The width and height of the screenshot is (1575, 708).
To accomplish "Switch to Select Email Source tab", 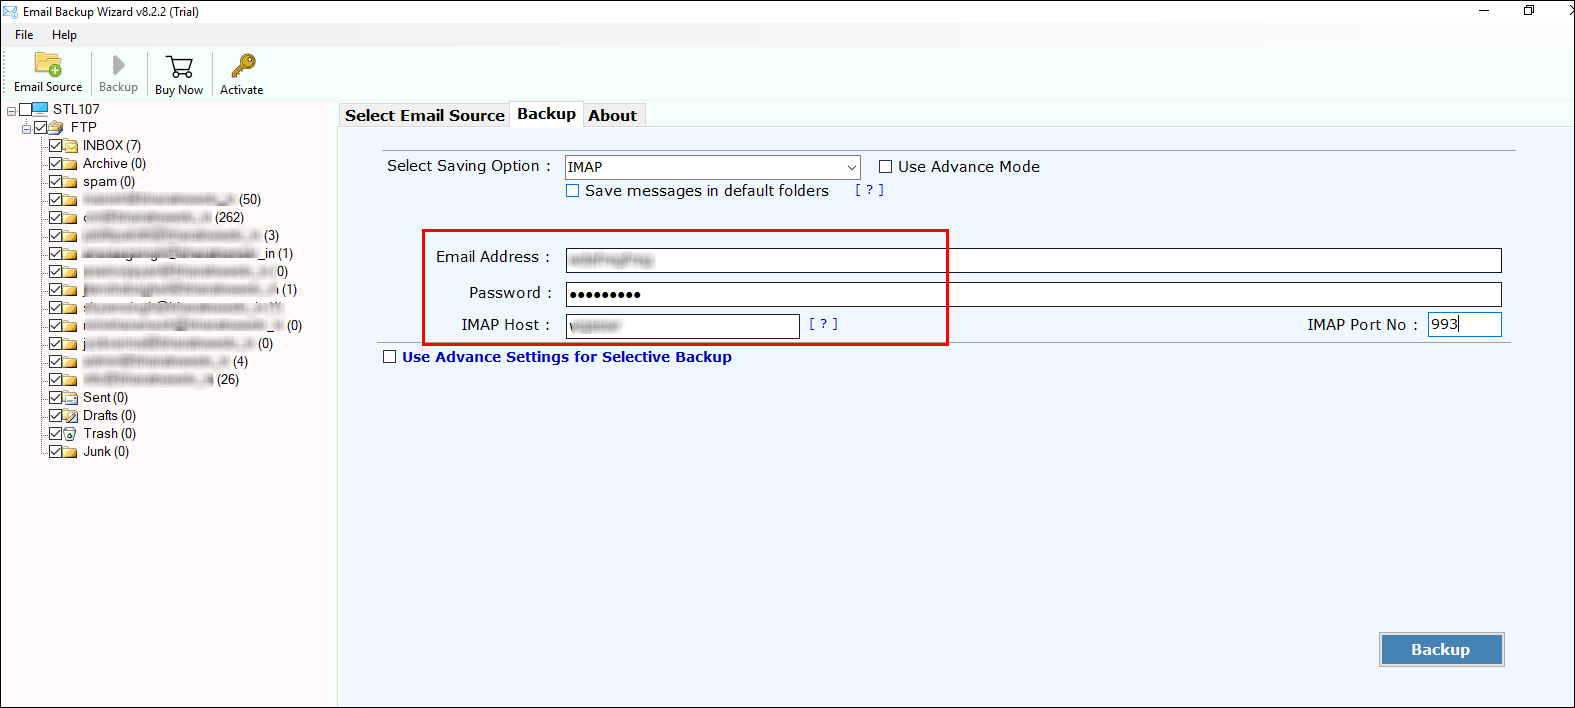I will (x=425, y=115).
